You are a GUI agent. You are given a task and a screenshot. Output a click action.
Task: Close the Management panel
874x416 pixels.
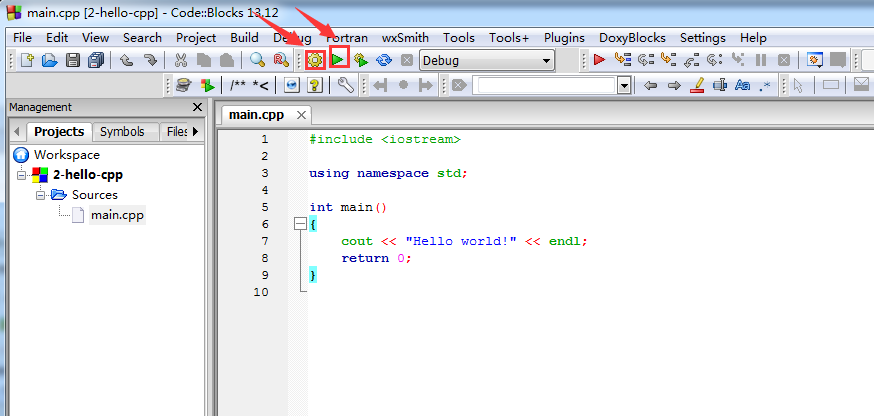(197, 107)
